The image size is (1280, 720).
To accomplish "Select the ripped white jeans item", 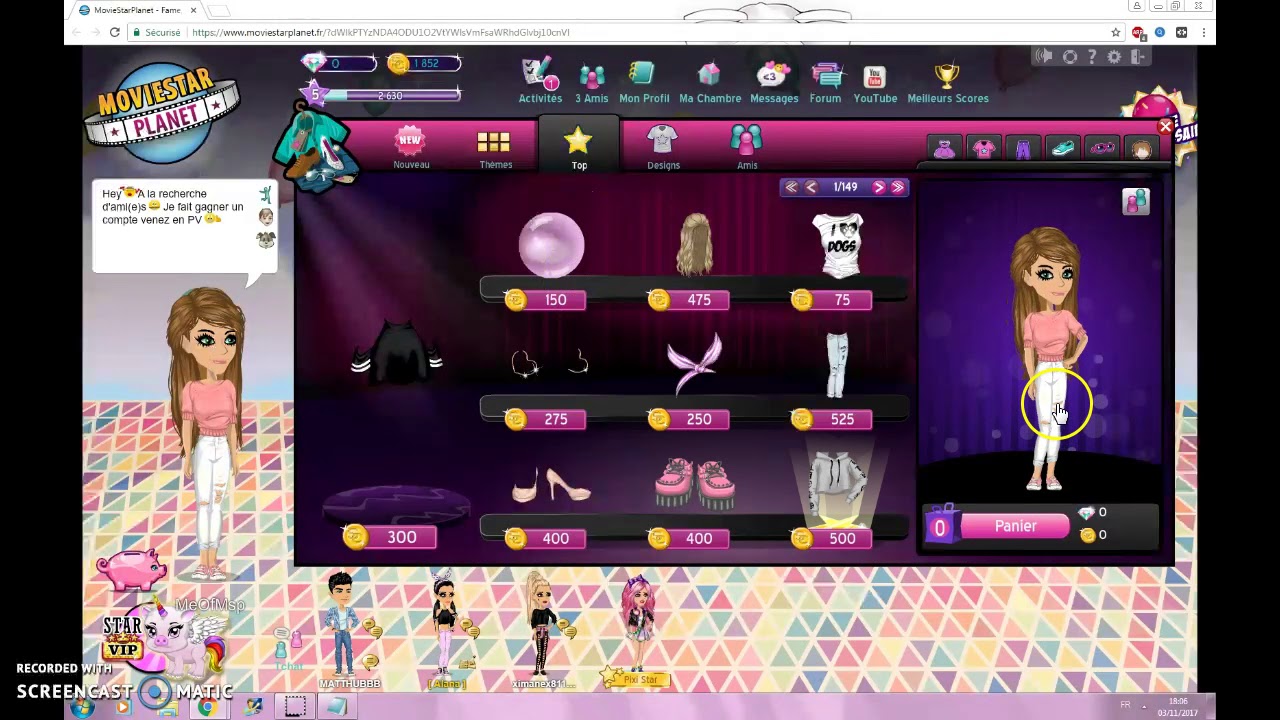I will coord(837,365).
